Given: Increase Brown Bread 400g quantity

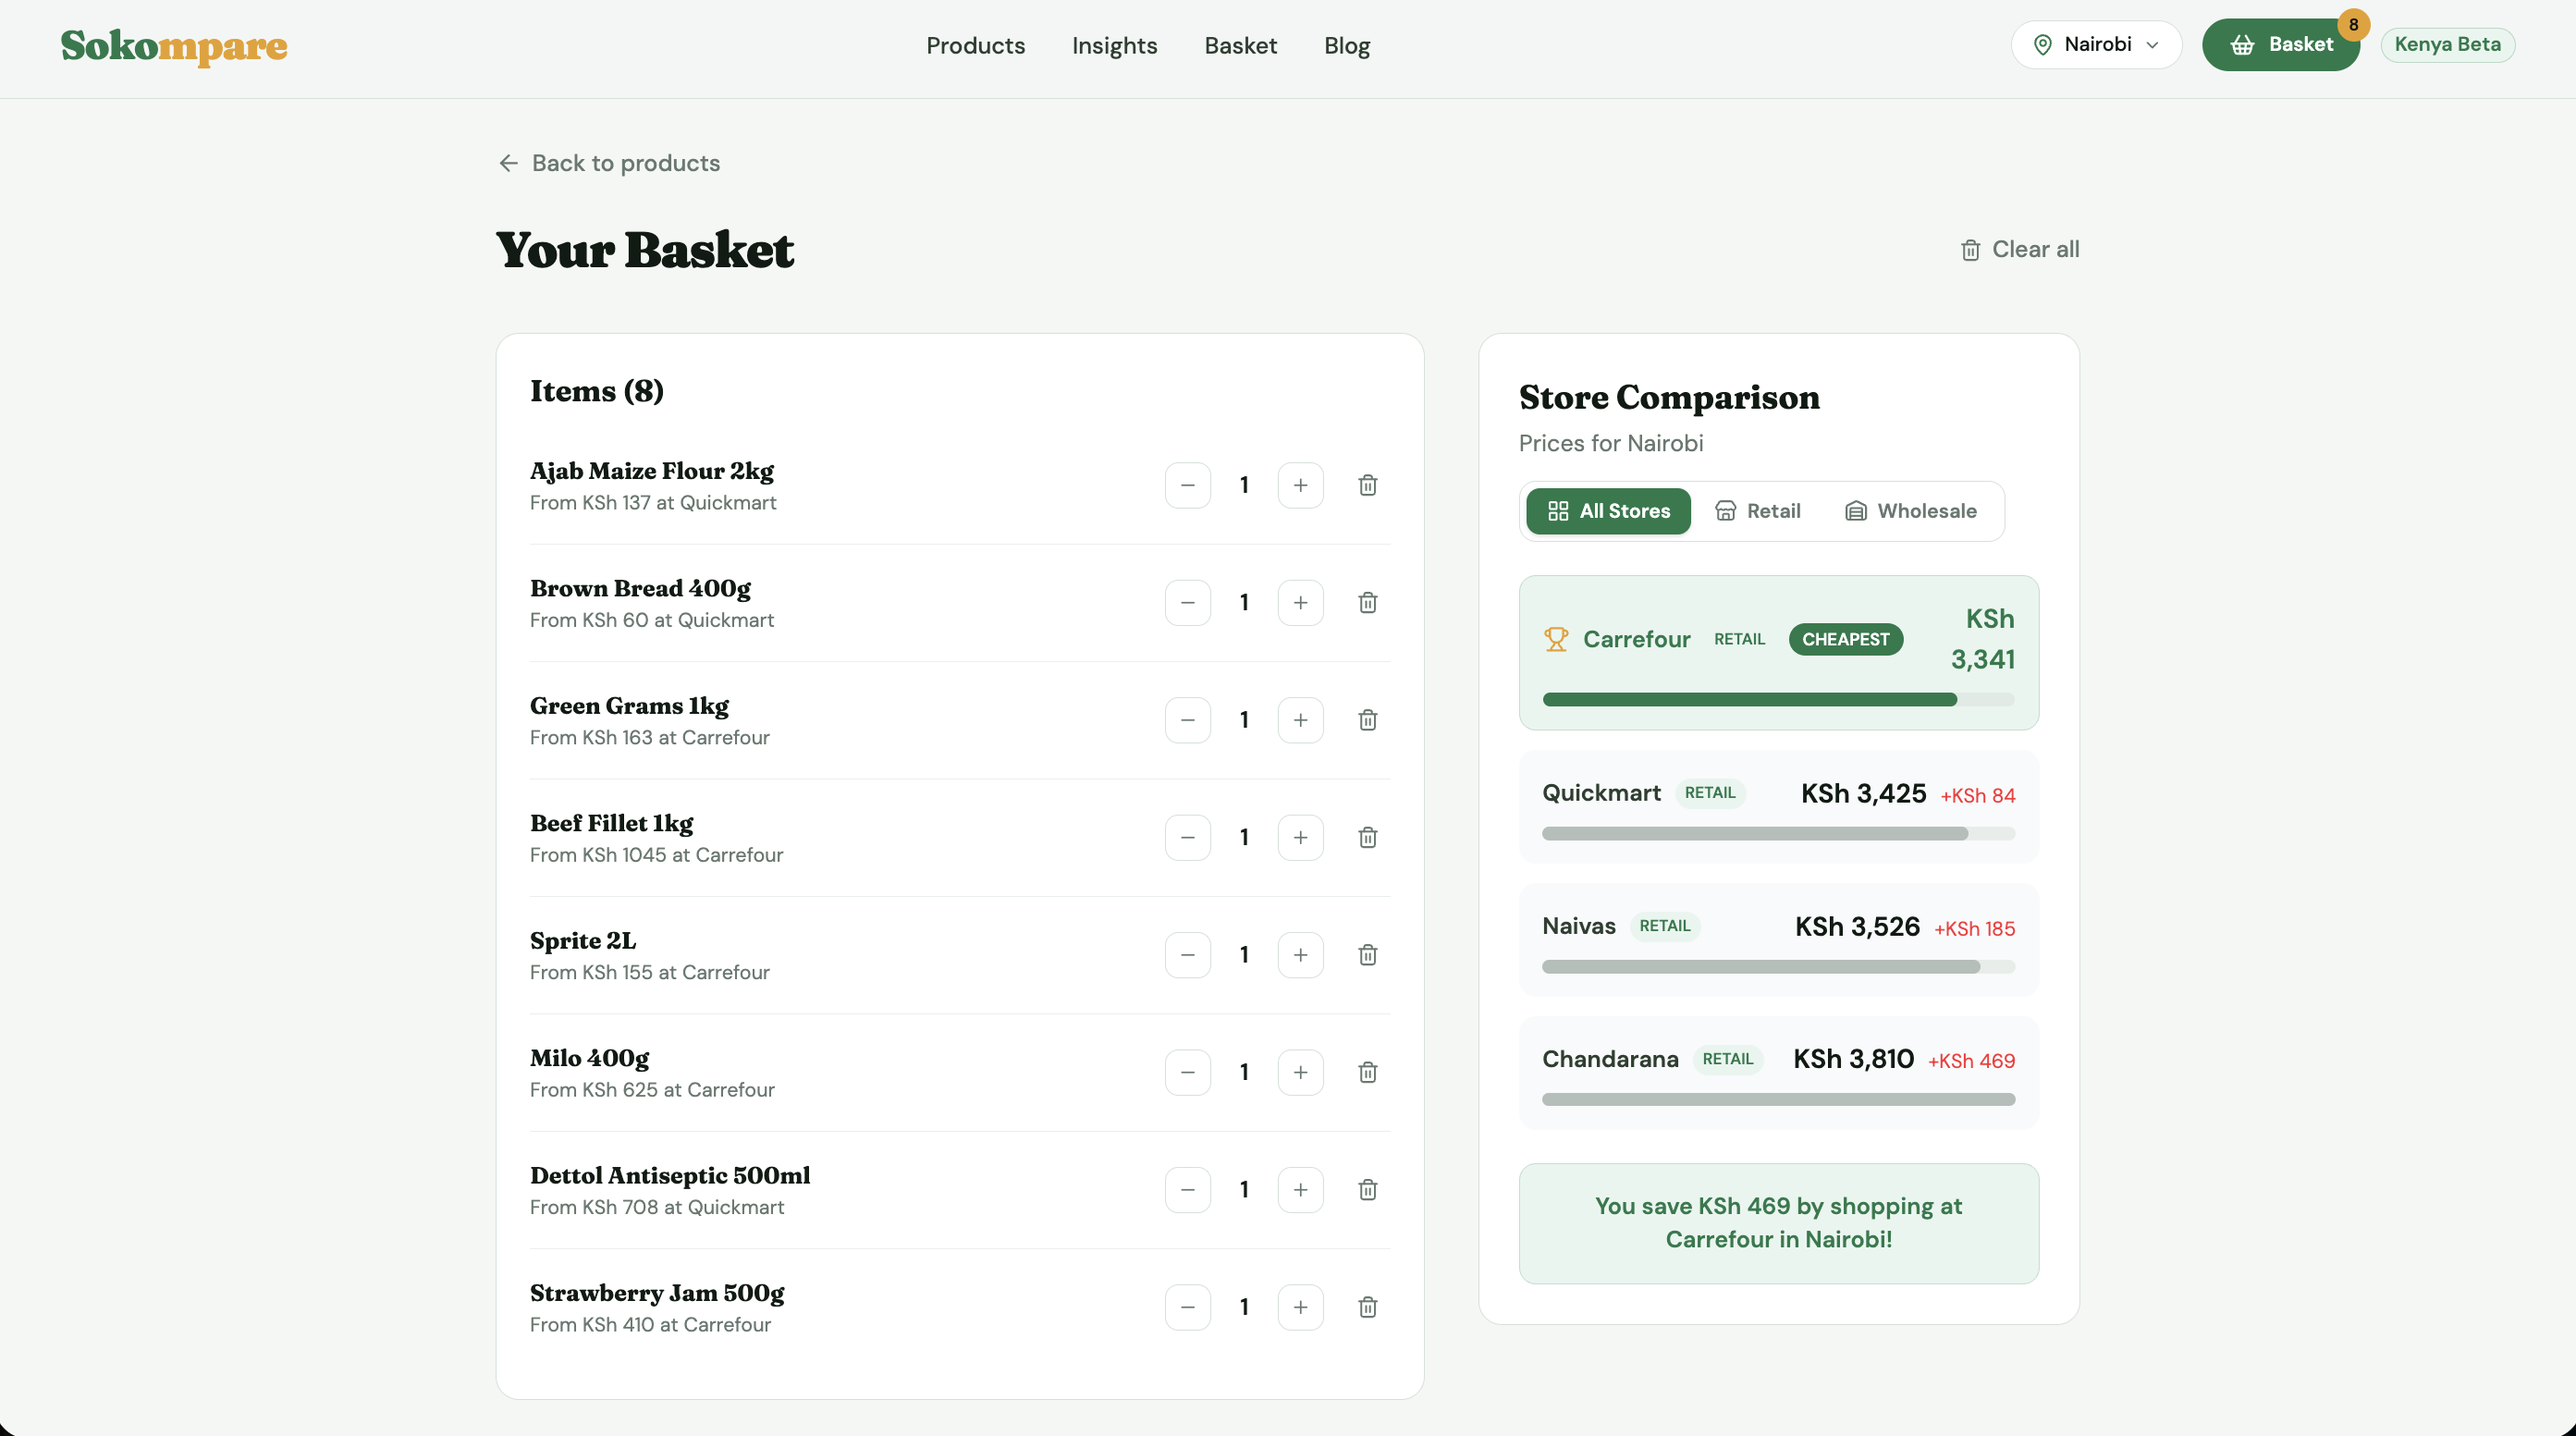Looking at the screenshot, I should (x=1300, y=602).
